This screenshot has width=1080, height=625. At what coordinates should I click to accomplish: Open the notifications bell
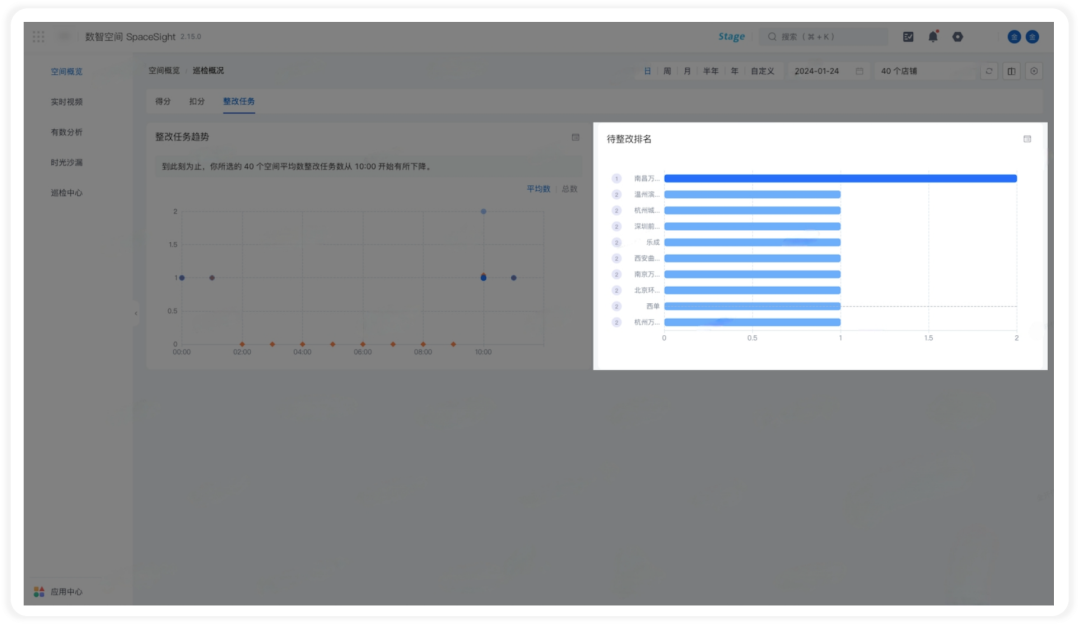tap(933, 37)
